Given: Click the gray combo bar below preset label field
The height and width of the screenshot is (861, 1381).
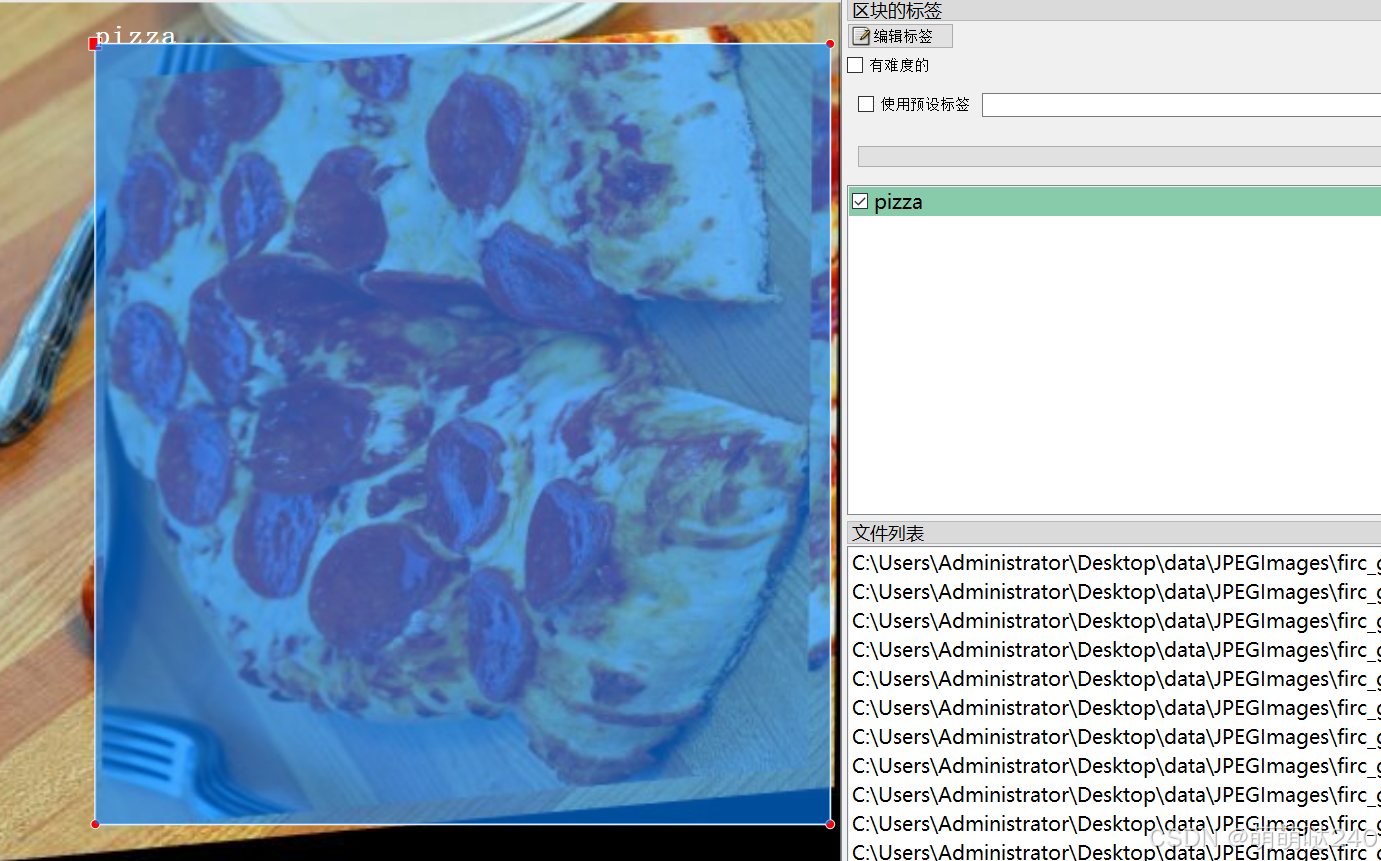Looking at the screenshot, I should (1118, 156).
